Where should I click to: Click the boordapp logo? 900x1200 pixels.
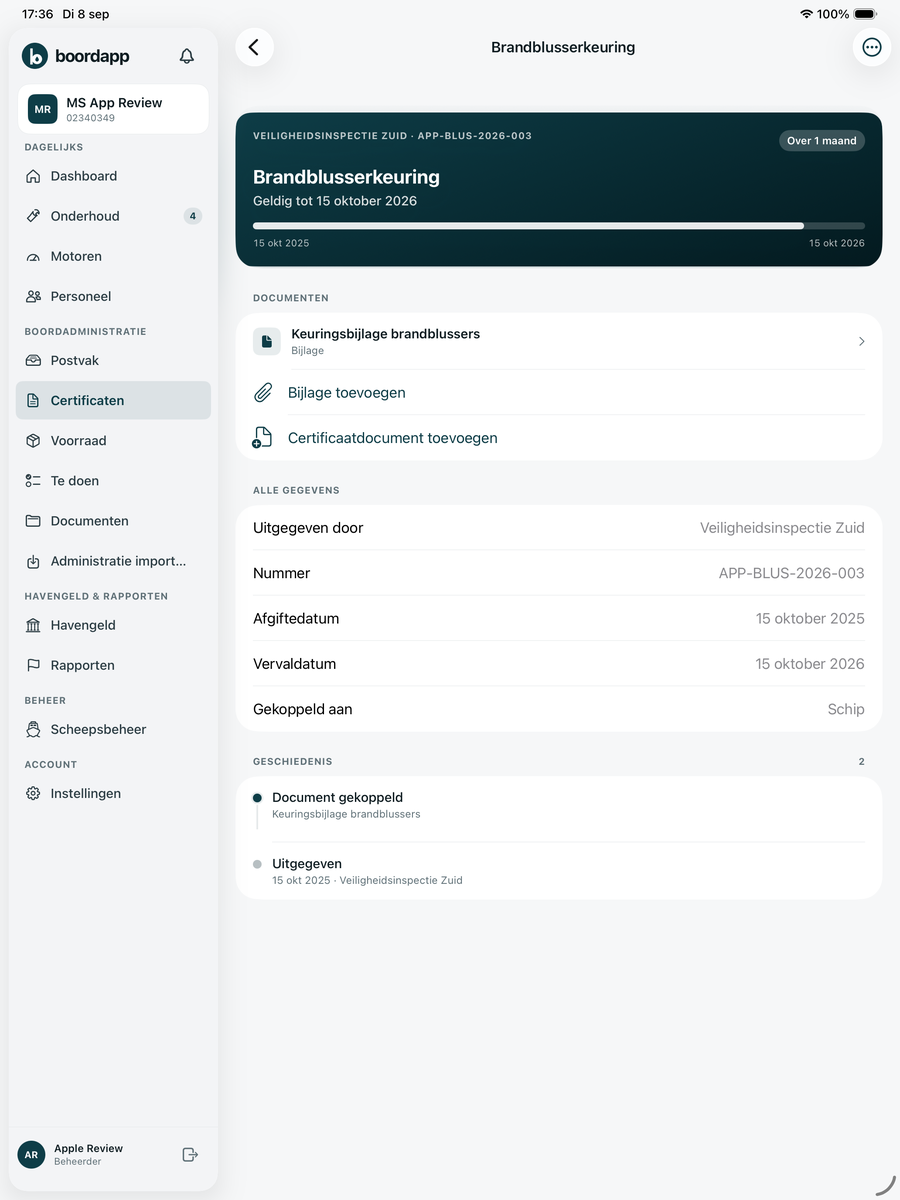coord(76,56)
